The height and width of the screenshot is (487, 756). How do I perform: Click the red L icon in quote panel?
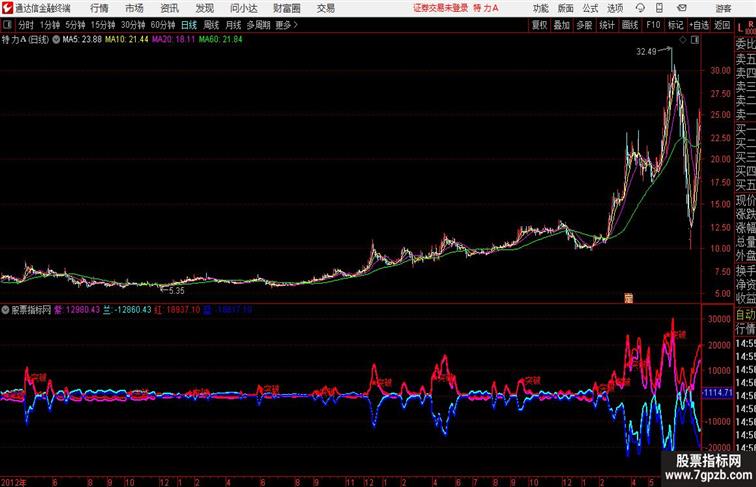point(740,28)
